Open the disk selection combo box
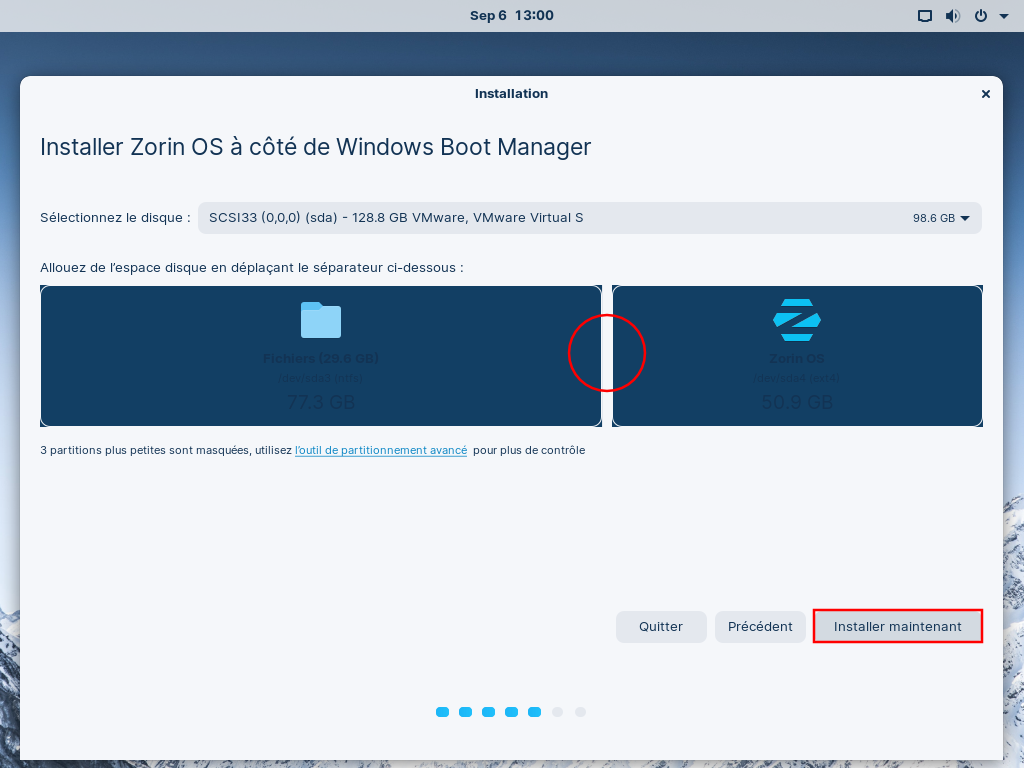Screen dimensions: 1024x768 pos(589,218)
